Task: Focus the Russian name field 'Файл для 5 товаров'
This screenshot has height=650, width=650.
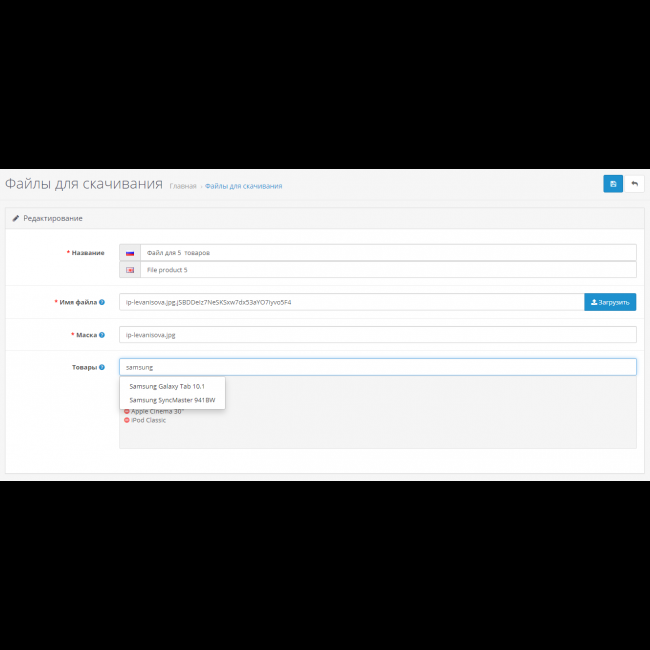Action: (387, 253)
